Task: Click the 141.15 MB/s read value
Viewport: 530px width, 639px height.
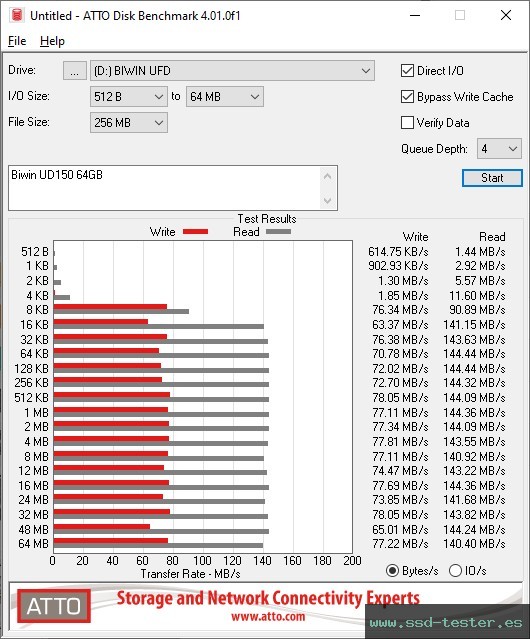Action: click(x=474, y=325)
